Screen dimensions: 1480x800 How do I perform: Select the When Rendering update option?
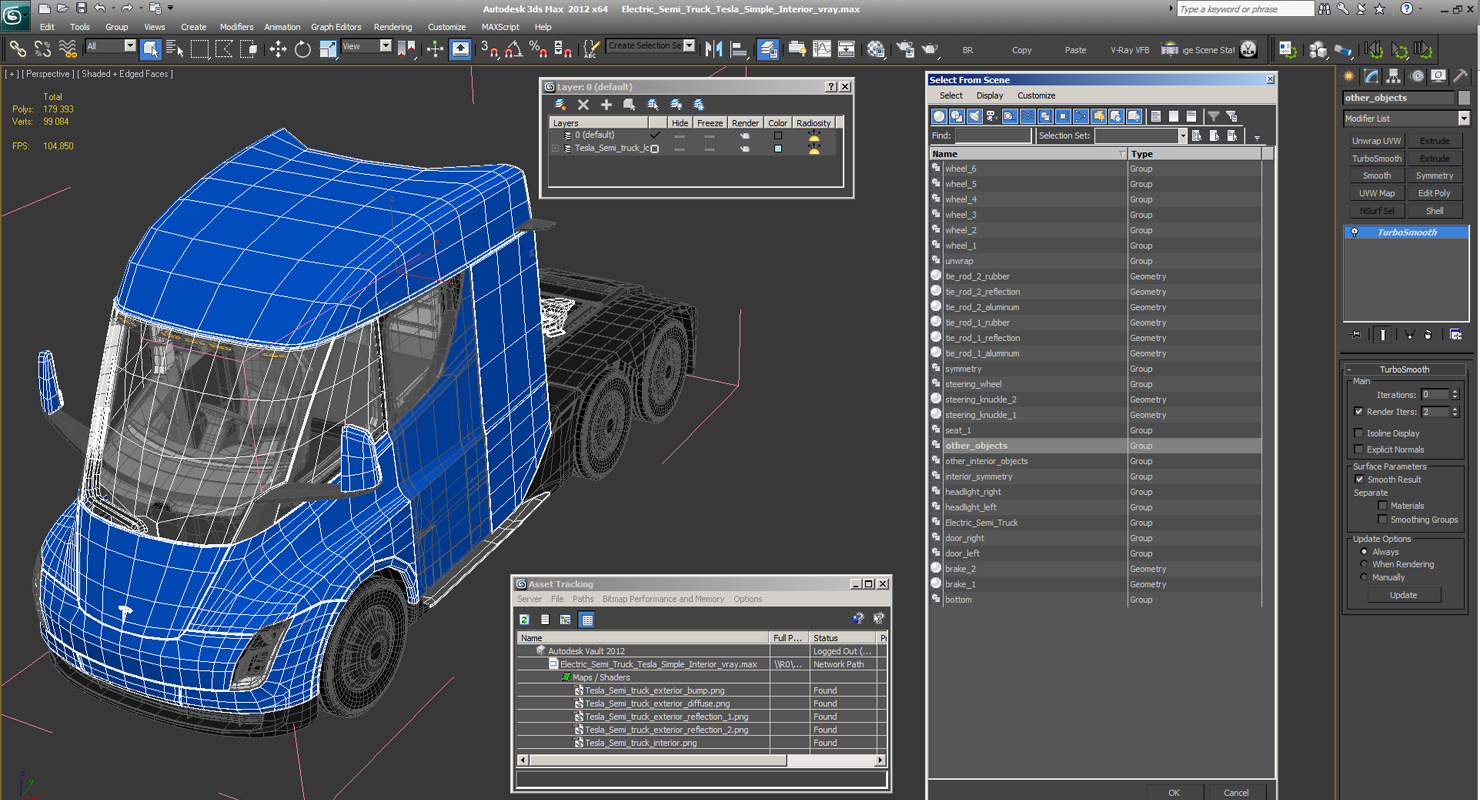pos(1364,564)
